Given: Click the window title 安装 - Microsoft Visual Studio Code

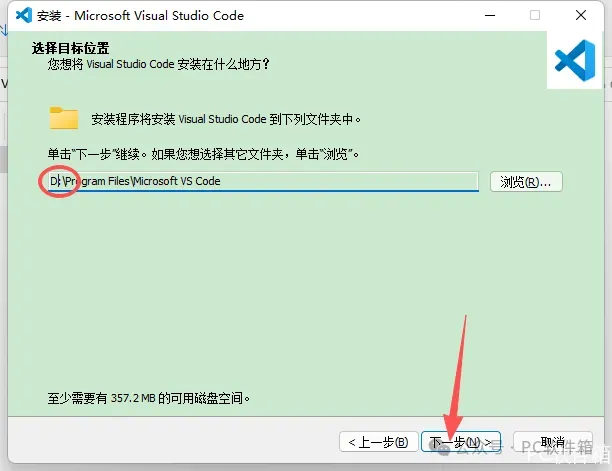Looking at the screenshot, I should click(141, 16).
